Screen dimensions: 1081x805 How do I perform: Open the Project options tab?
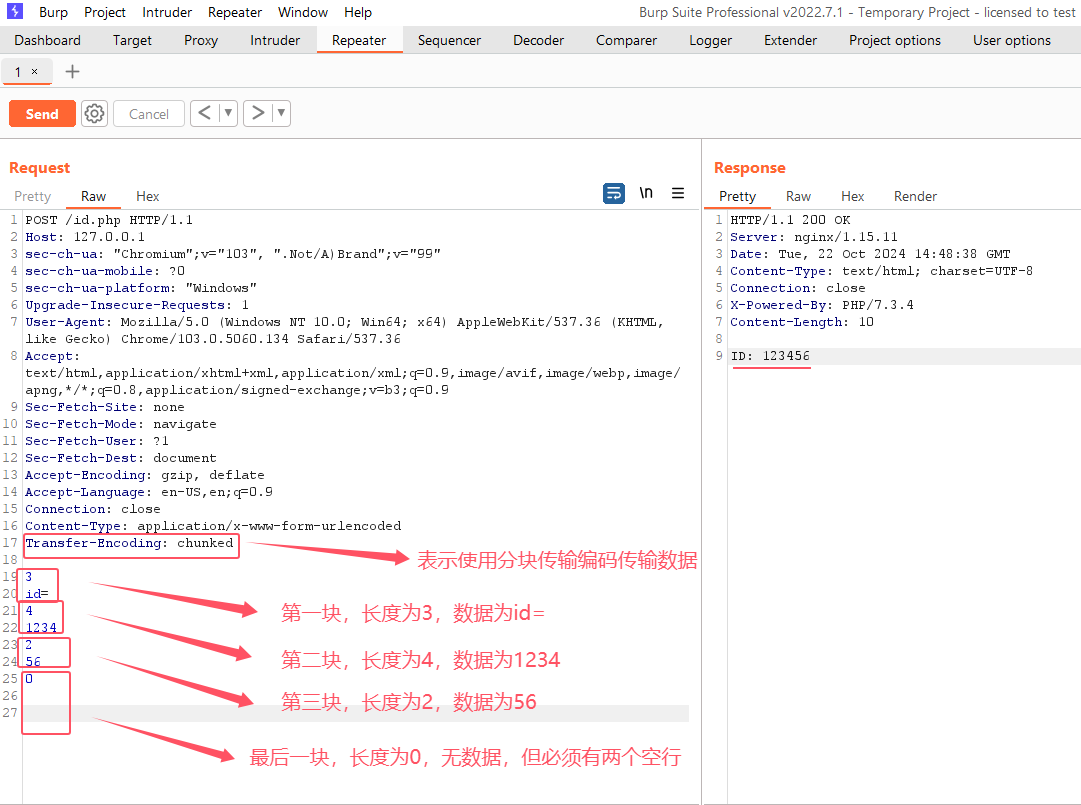coord(895,41)
